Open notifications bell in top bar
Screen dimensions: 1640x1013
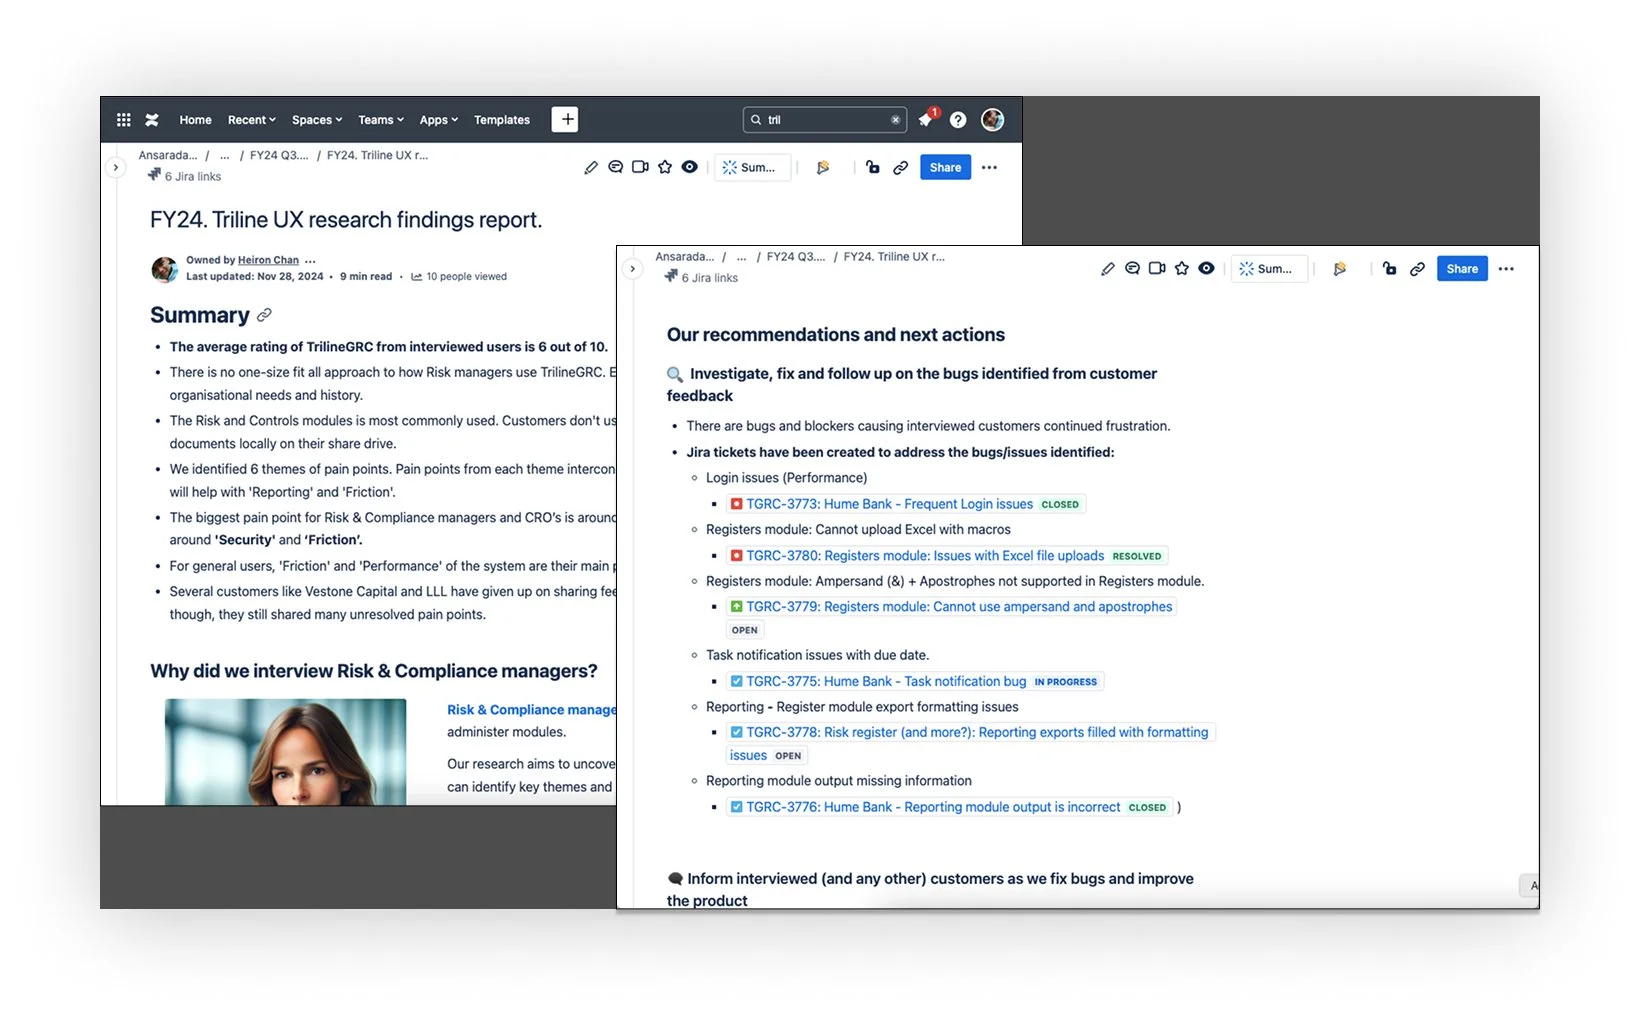pos(926,119)
